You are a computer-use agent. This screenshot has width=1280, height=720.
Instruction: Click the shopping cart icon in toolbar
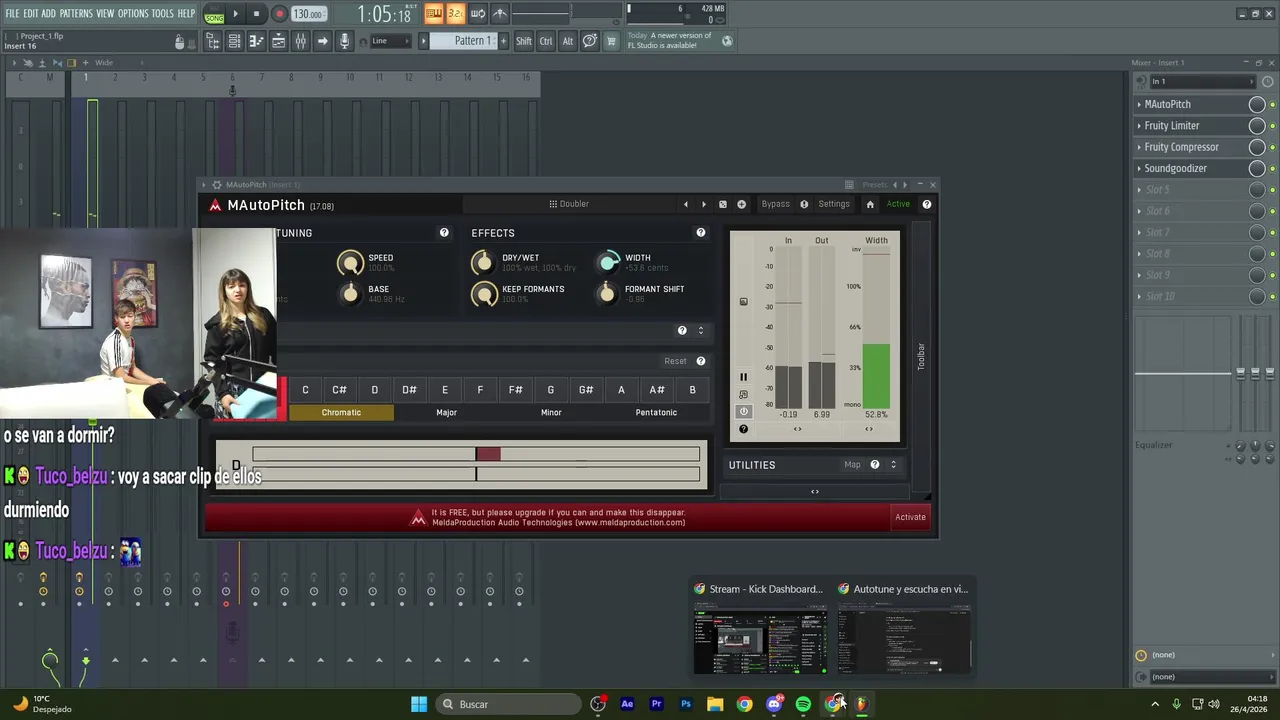(611, 41)
